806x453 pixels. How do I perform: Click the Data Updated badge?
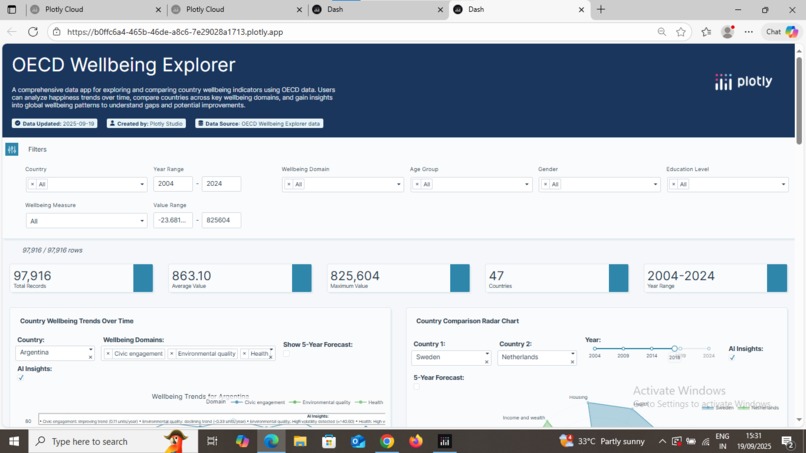(54, 123)
